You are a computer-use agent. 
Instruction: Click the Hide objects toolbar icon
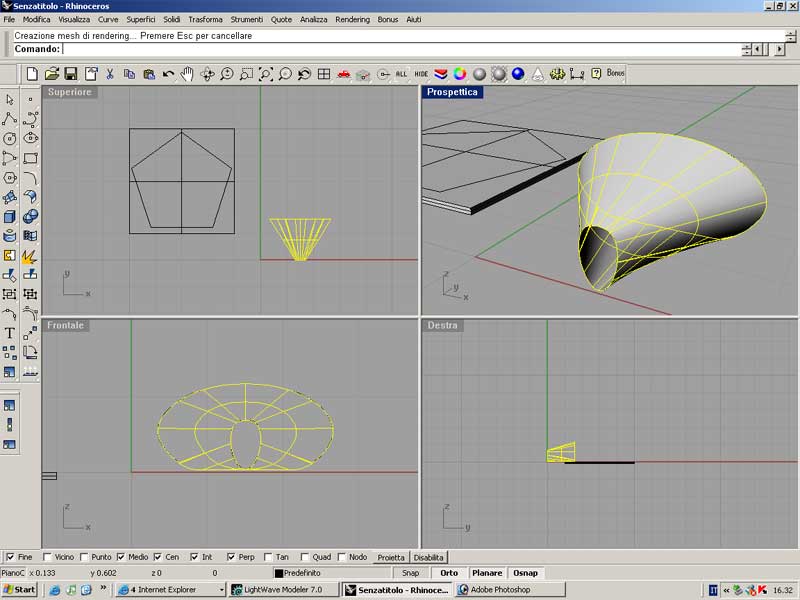[421, 74]
